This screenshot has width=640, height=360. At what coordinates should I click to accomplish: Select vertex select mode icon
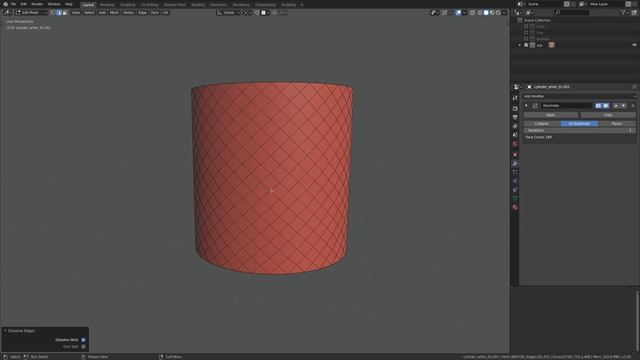click(x=53, y=13)
